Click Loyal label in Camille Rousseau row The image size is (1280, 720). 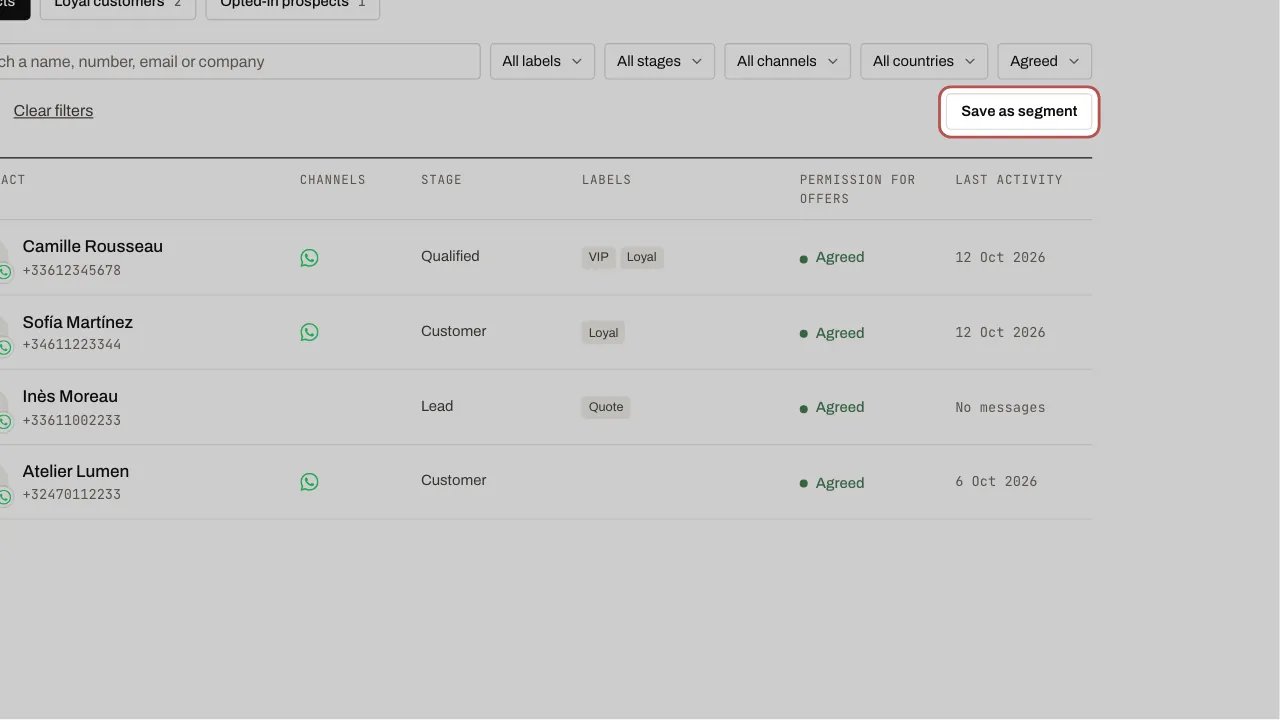point(642,257)
